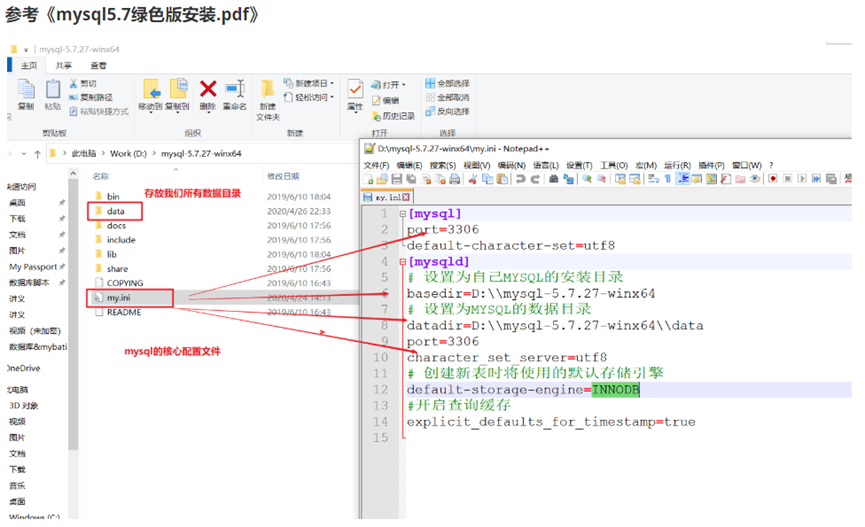Select the my.ini document tab in Notepad++
Image resolution: width=865 pixels, height=527 pixels.
click(387, 197)
